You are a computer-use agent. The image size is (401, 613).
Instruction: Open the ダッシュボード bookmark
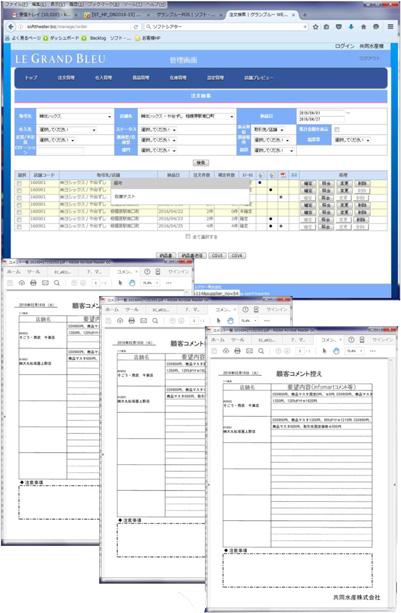[x=62, y=38]
